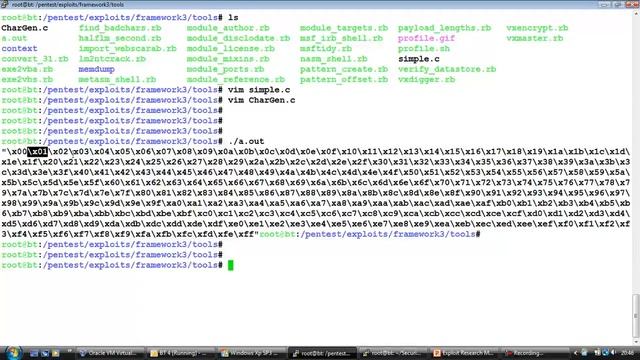Click pattern_create.rb file name
This screenshot has height=360, width=640.
[344, 69]
